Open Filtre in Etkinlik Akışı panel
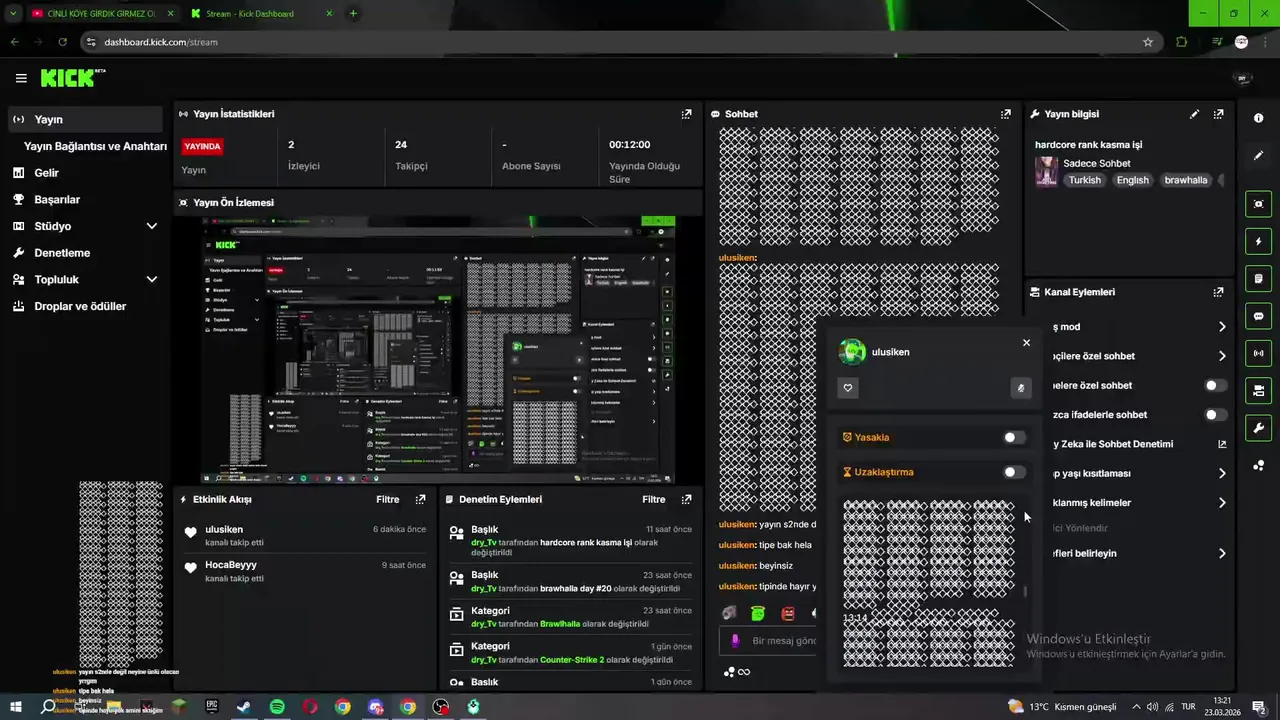 [x=387, y=499]
